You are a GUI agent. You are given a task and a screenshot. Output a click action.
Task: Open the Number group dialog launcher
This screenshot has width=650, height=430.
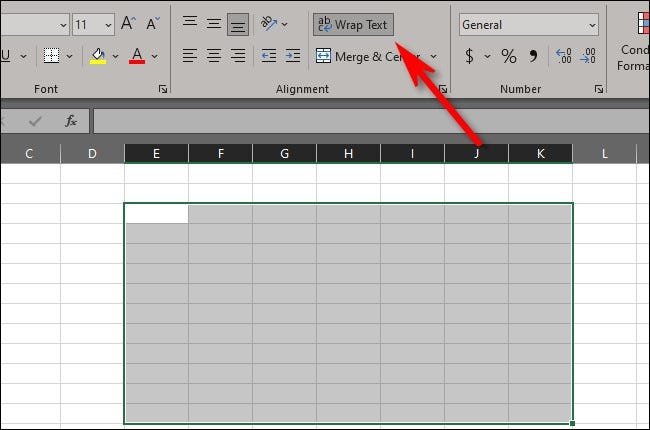pos(599,89)
